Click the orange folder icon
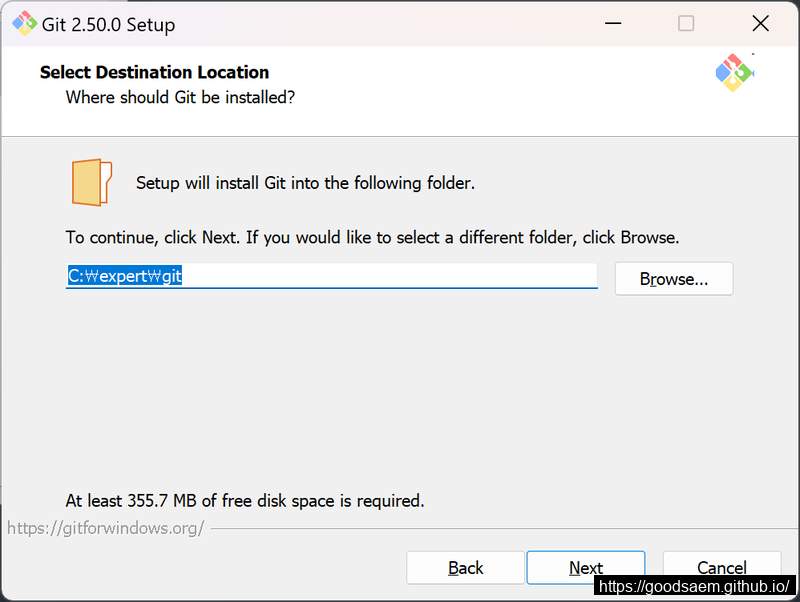This screenshot has height=602, width=800. point(92,182)
